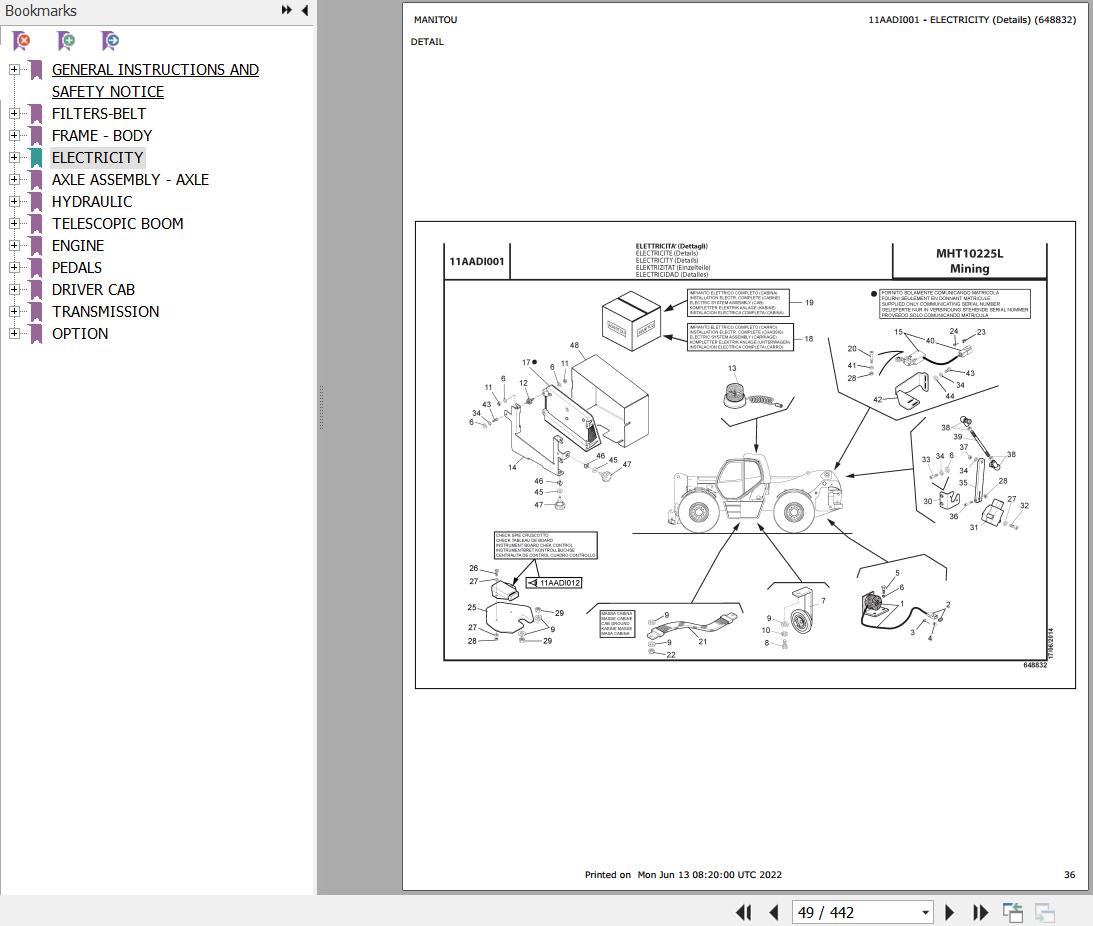The image size is (1093, 926).
Task: Click the teal bookmark icon beside ELECTRICITY
Action: (36, 158)
